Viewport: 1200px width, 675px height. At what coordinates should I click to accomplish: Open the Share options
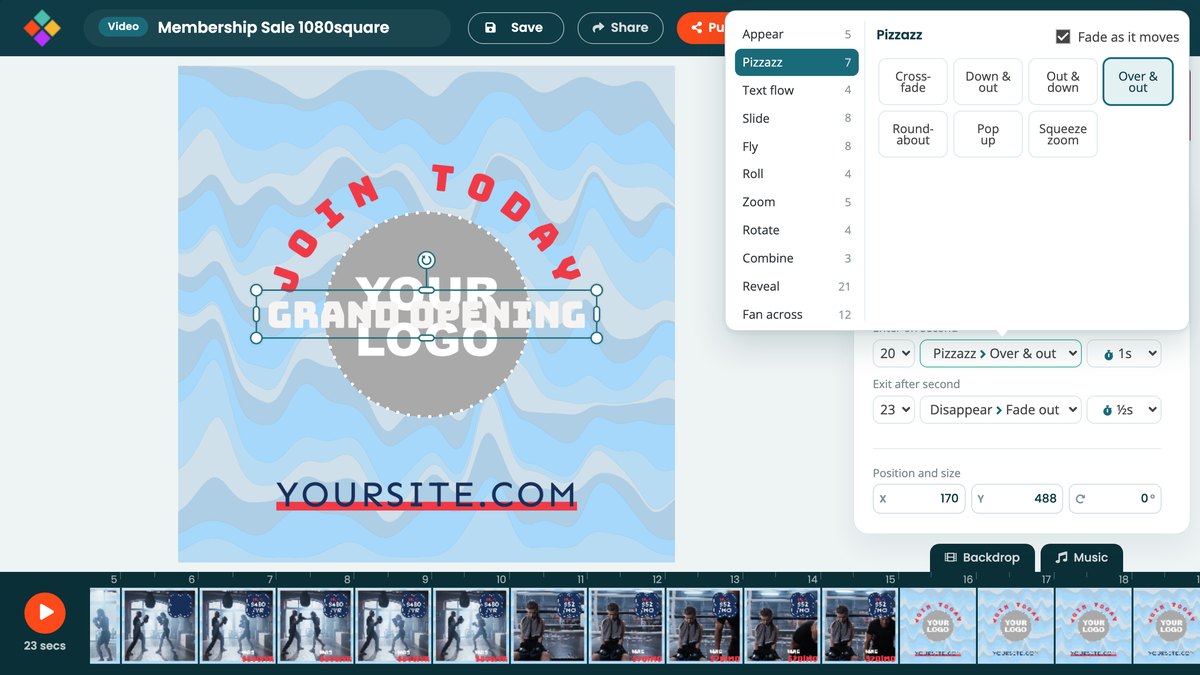[620, 28]
